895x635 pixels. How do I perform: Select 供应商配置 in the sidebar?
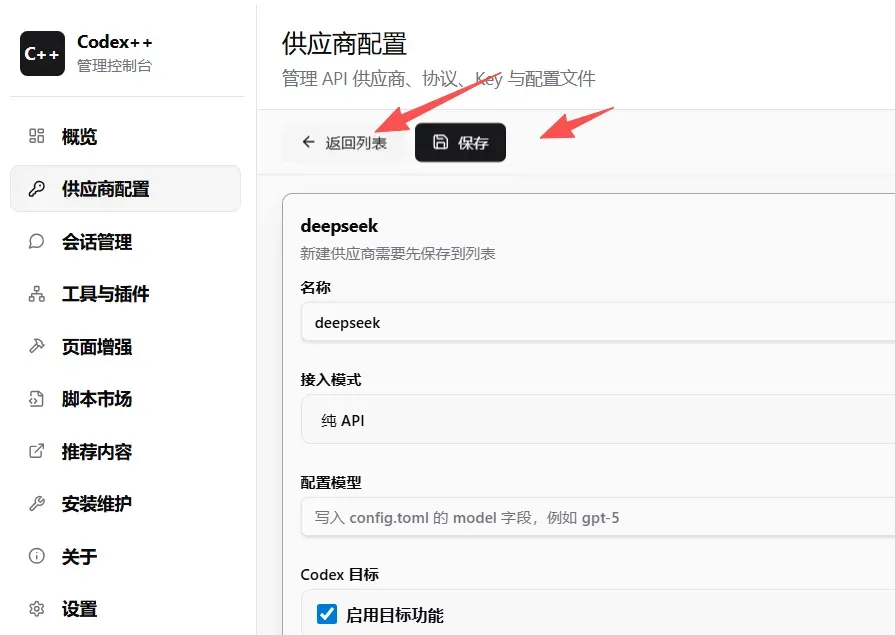126,188
